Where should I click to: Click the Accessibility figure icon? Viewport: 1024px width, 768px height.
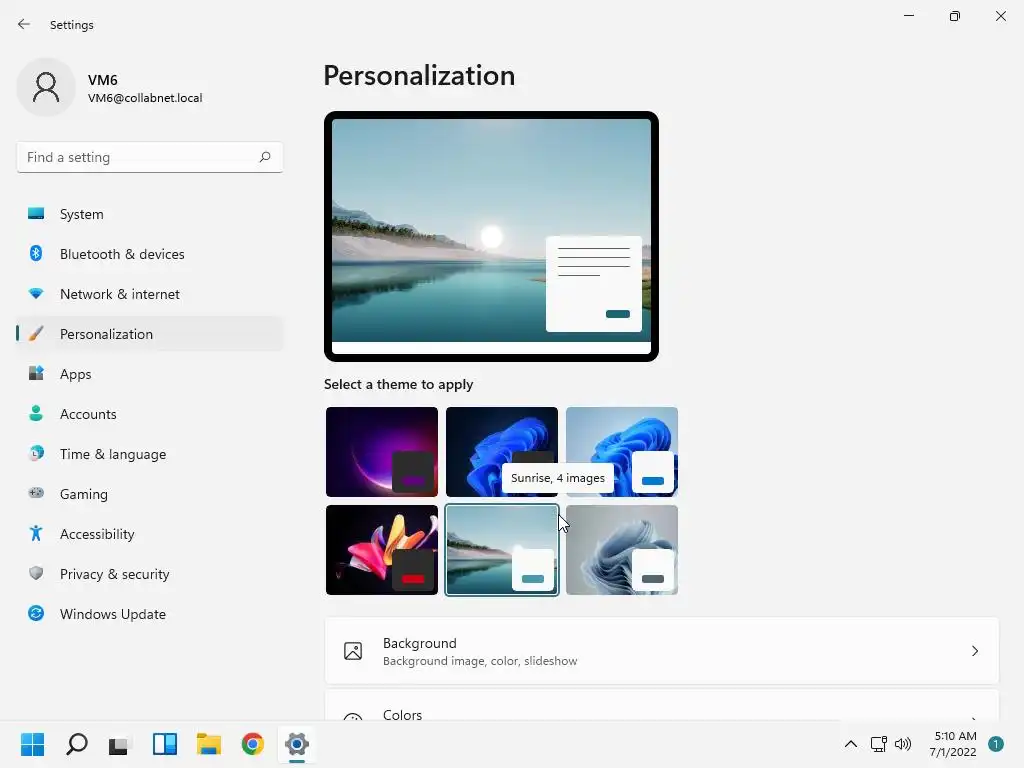coord(36,534)
